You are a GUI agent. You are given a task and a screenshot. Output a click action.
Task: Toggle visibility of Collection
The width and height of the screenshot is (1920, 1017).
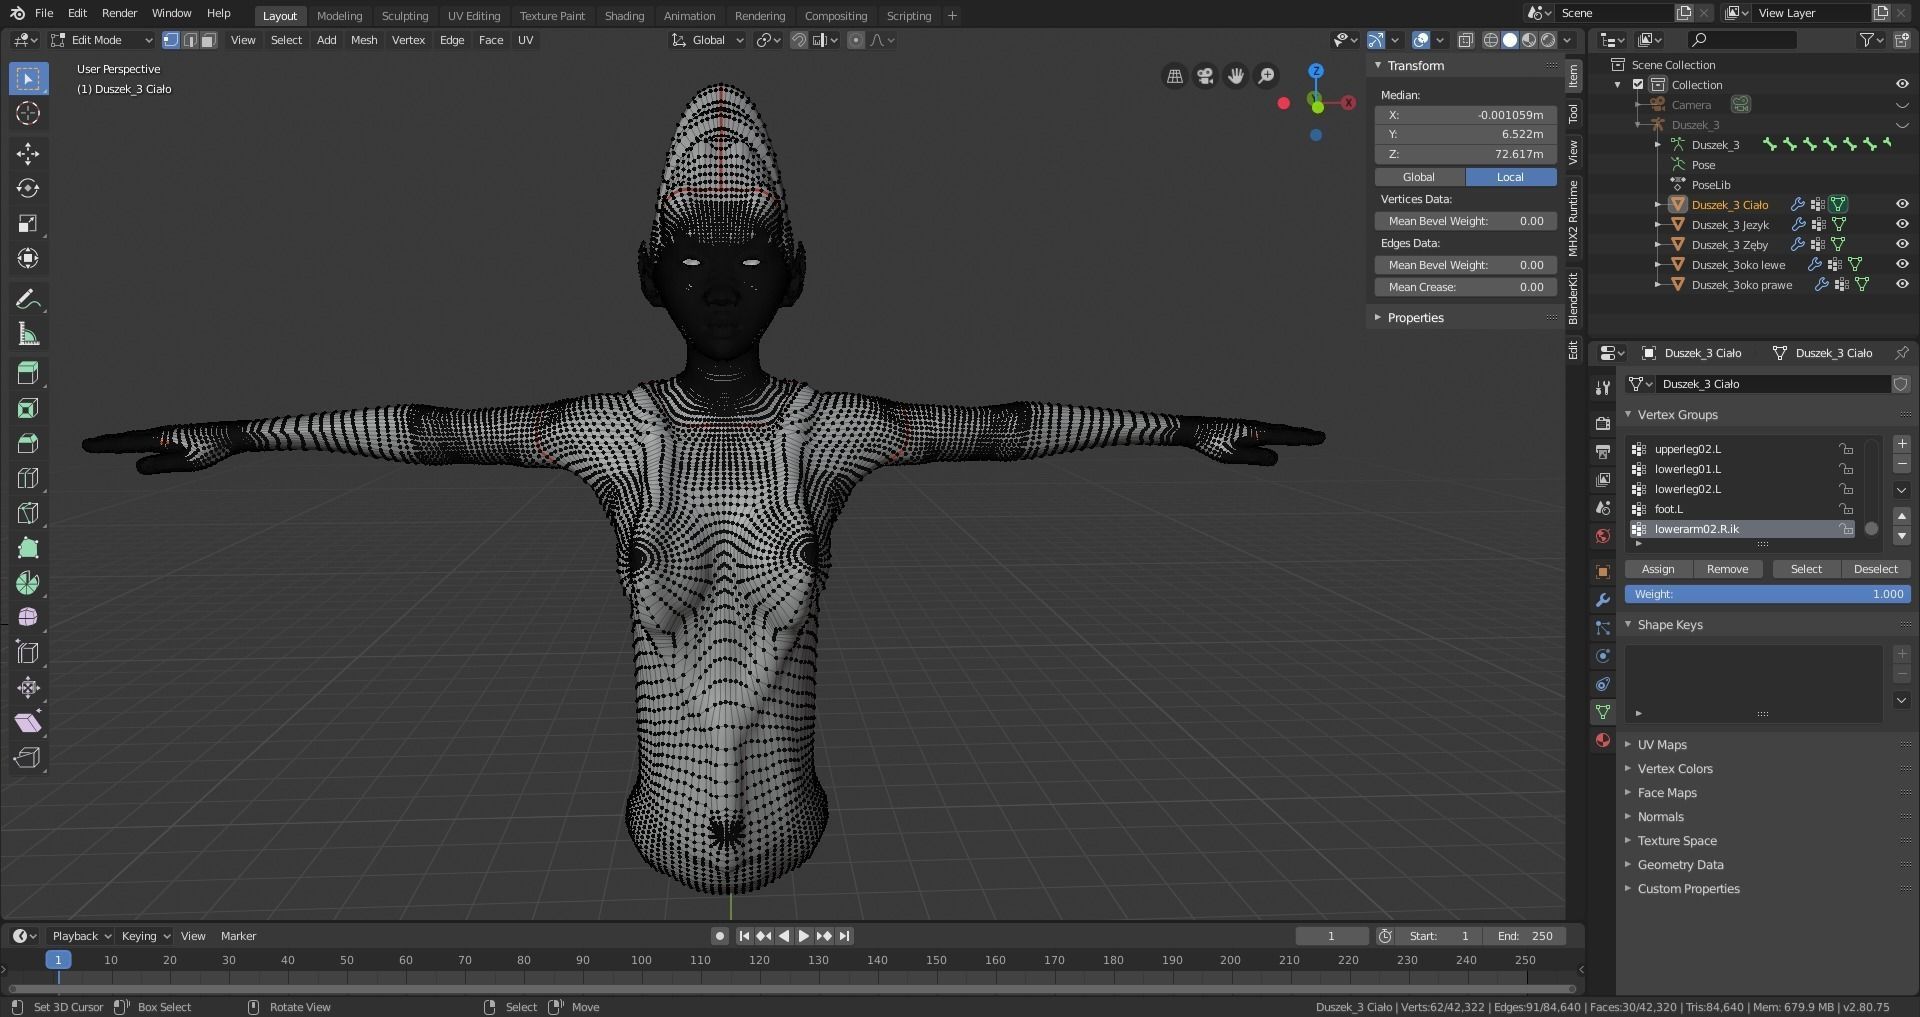point(1902,85)
